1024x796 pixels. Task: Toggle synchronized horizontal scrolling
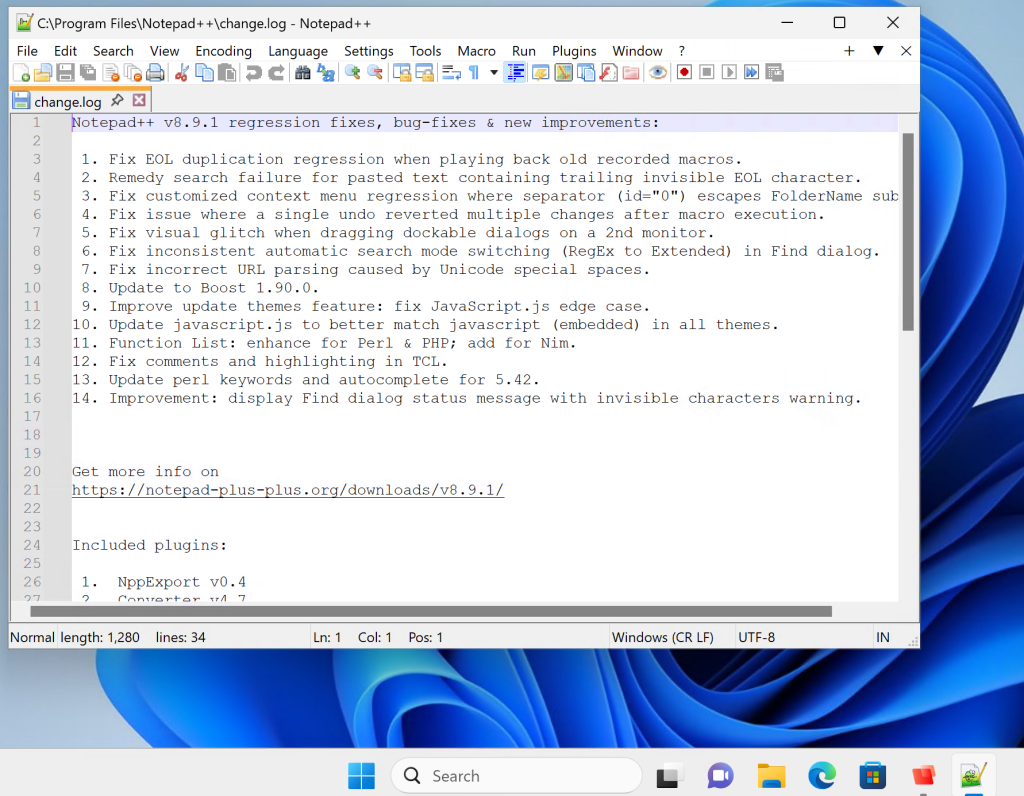tap(424, 72)
